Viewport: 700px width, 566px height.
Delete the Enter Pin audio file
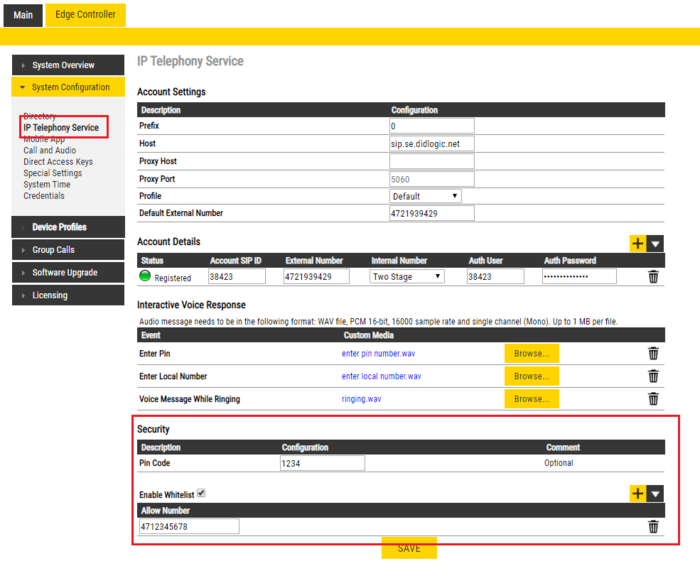(653, 353)
